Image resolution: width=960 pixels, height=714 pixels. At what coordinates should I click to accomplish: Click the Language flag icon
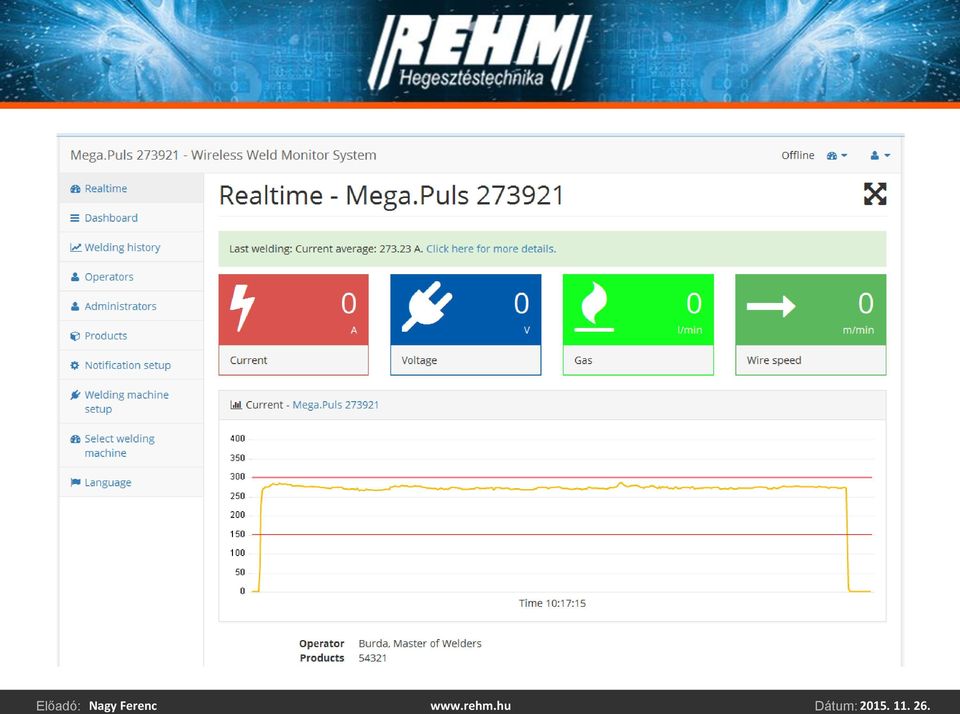[x=75, y=483]
